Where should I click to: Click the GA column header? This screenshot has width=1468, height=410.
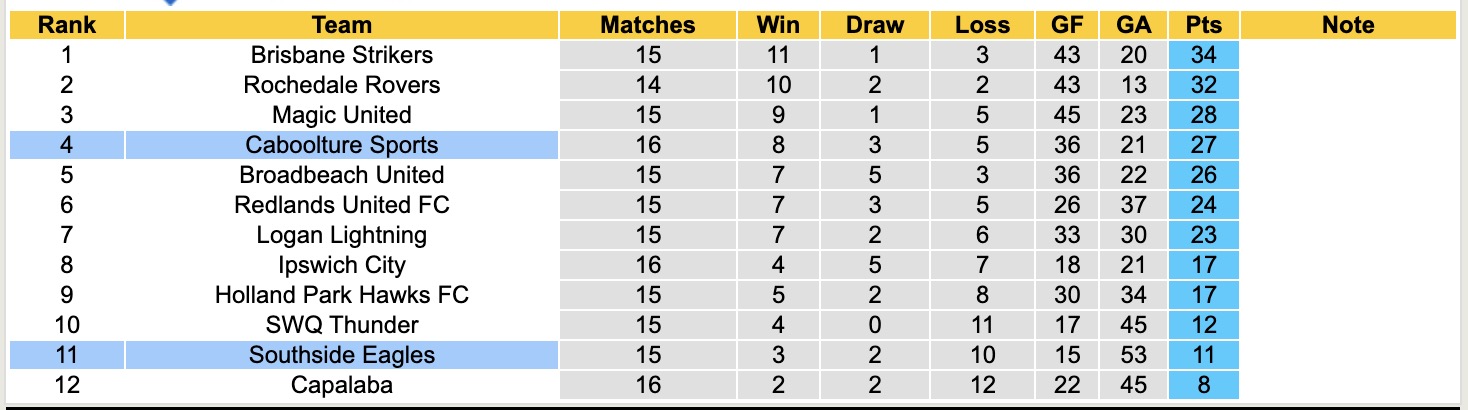pyautogui.click(x=1133, y=25)
